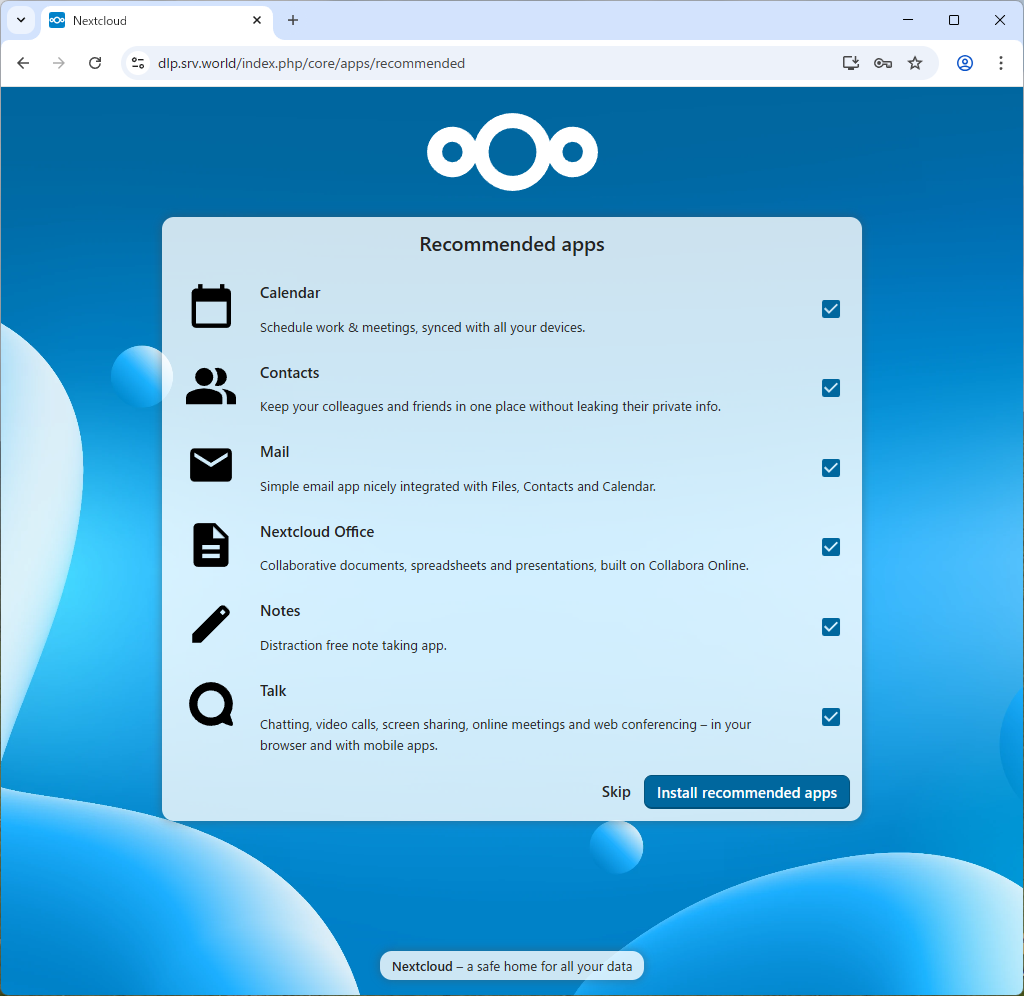The width and height of the screenshot is (1024, 996).
Task: Click 'Schedule work & meetings' description text
Action: pyautogui.click(x=423, y=327)
